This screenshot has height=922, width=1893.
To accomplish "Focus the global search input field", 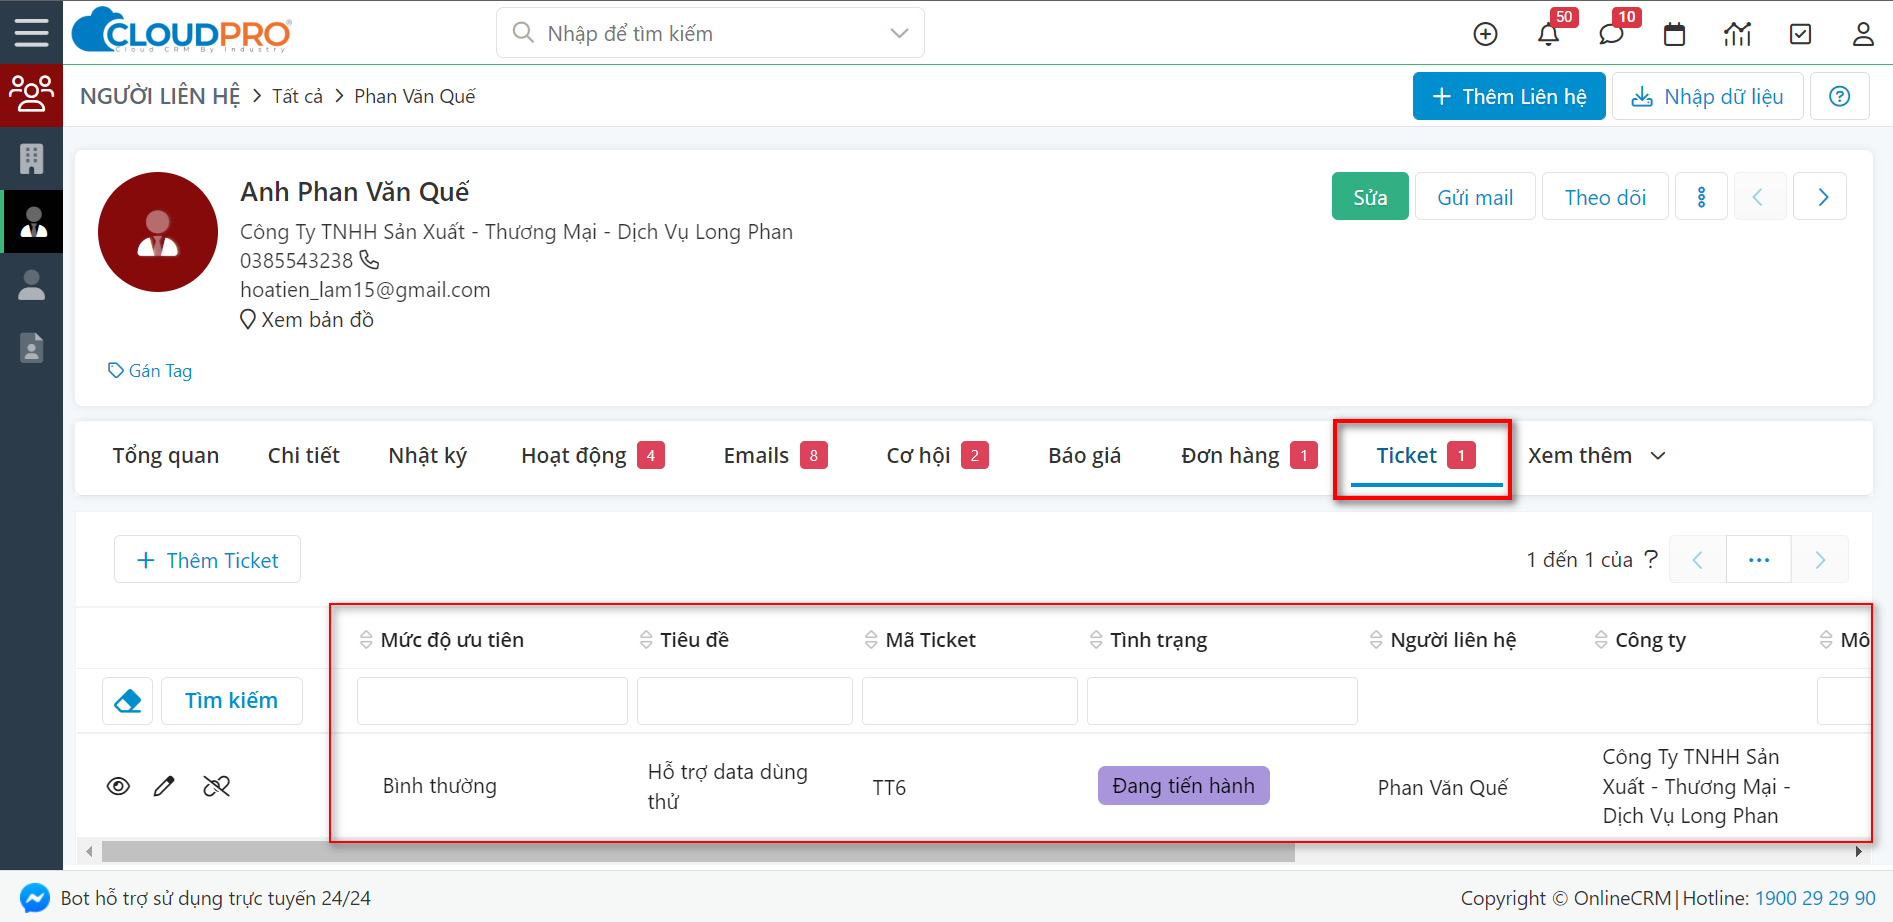I will tap(710, 33).
